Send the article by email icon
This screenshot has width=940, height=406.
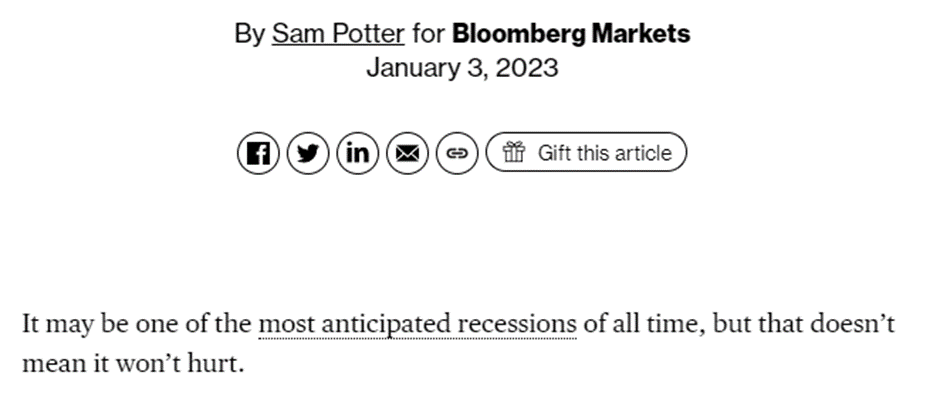tap(407, 154)
